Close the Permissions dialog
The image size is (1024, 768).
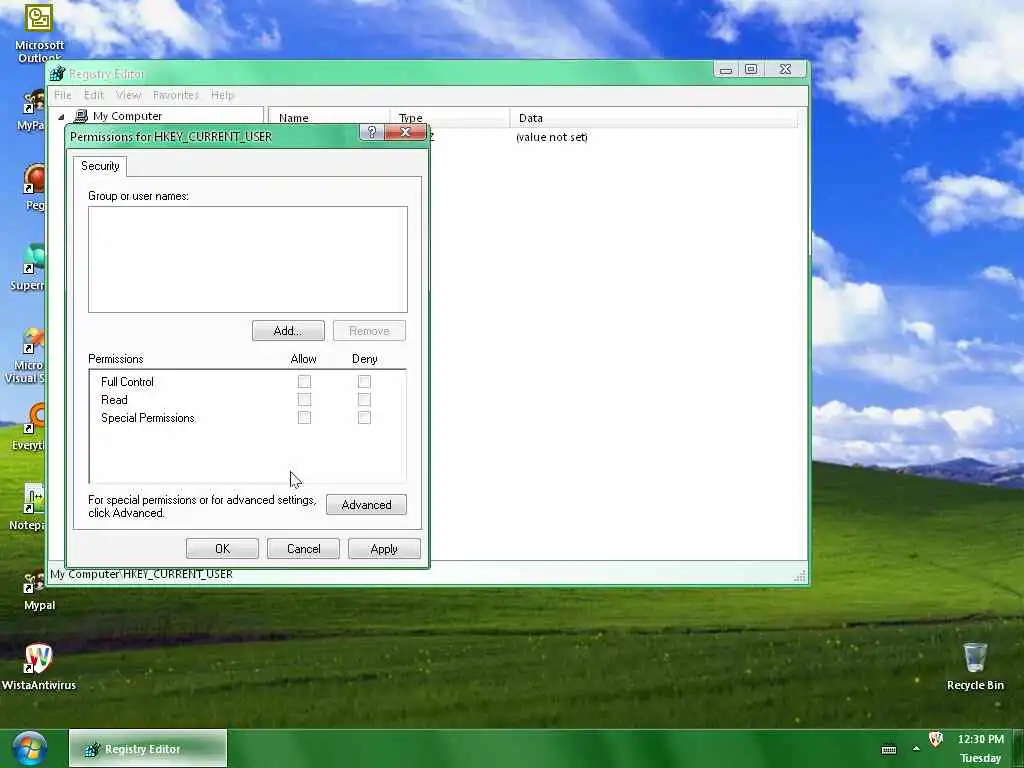click(405, 133)
